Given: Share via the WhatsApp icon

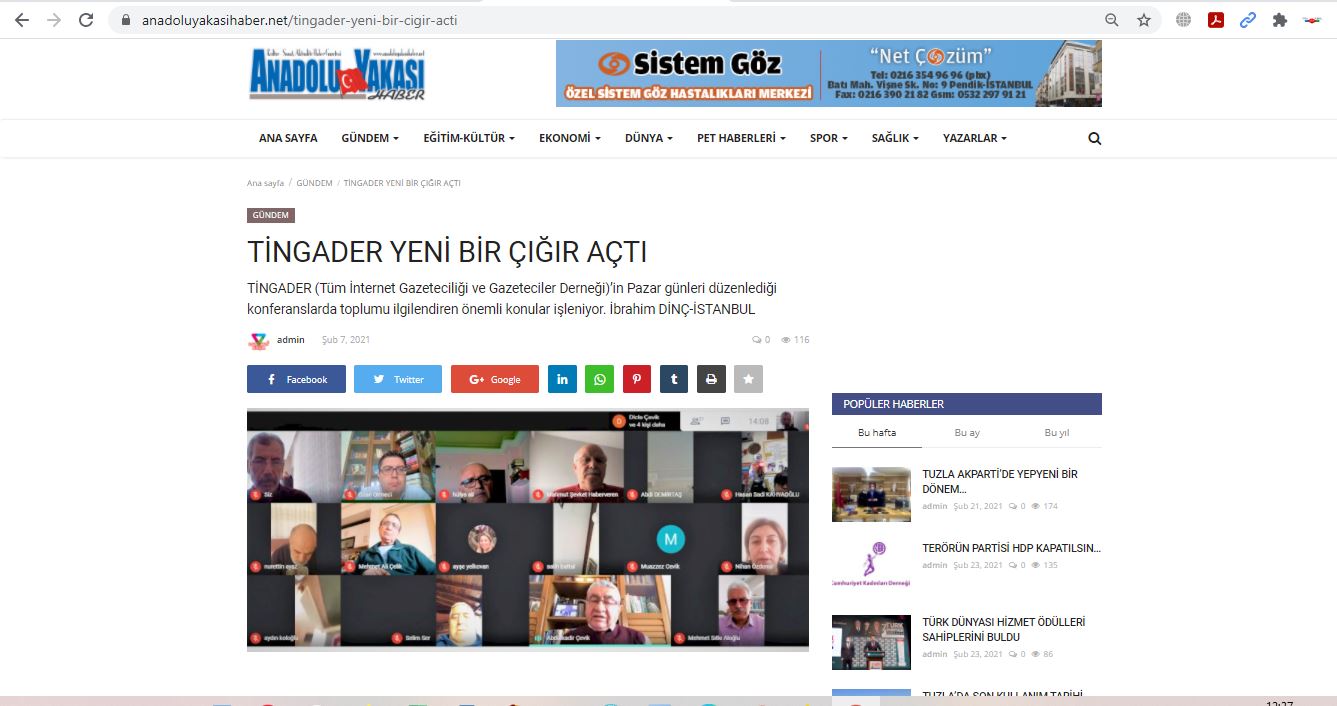Looking at the screenshot, I should [x=600, y=379].
